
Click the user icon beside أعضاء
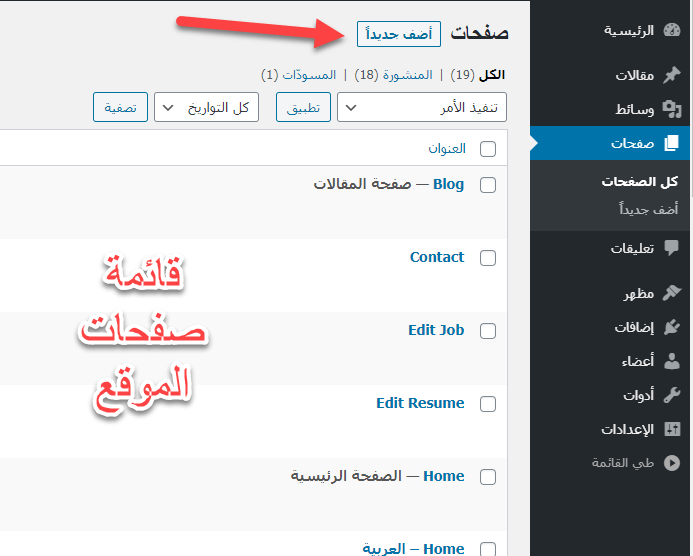pyautogui.click(x=672, y=361)
